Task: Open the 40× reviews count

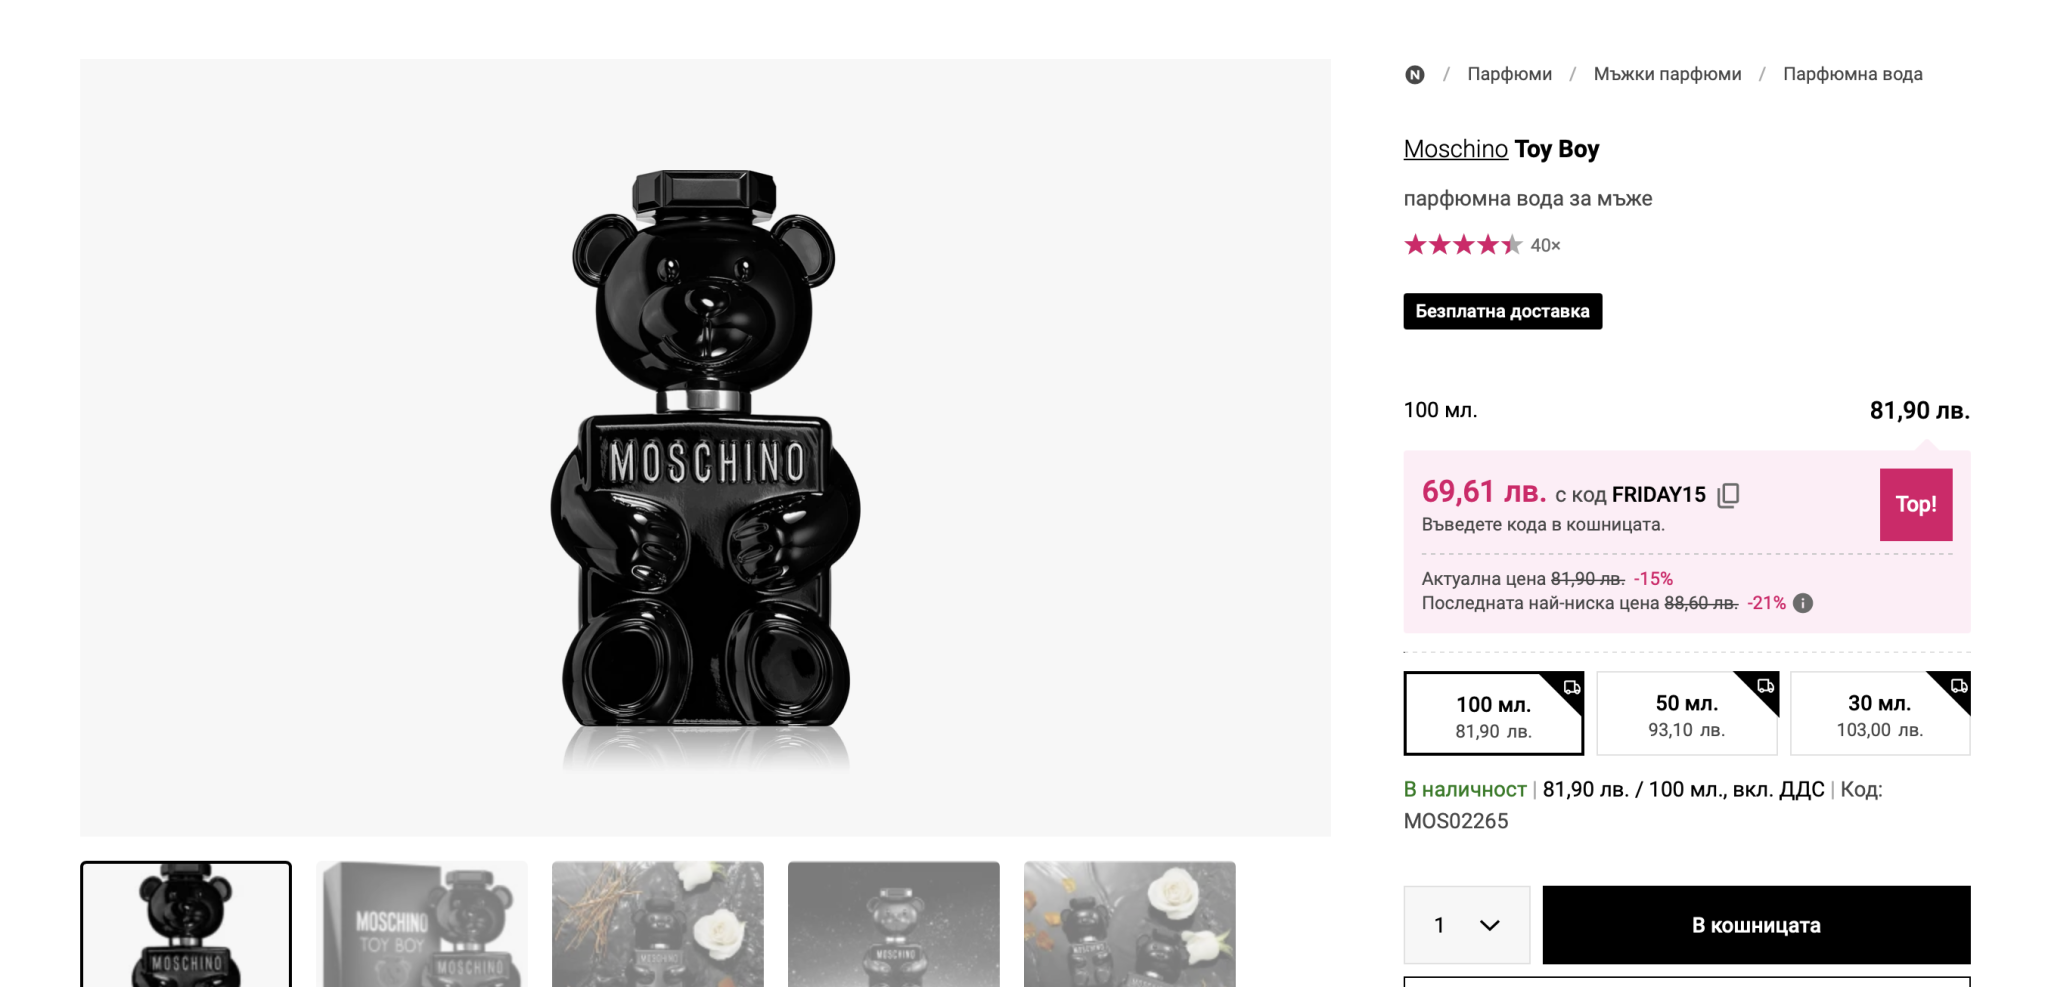Action: 1545,245
